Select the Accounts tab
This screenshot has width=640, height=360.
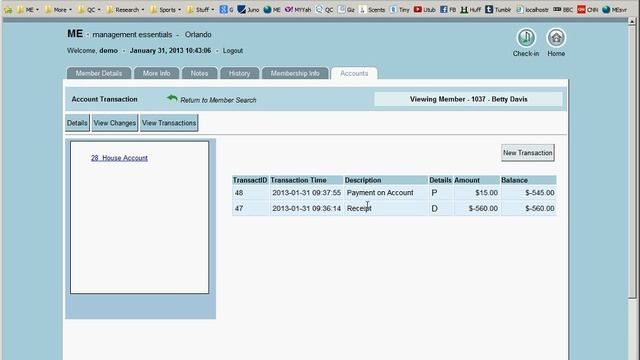tap(354, 73)
